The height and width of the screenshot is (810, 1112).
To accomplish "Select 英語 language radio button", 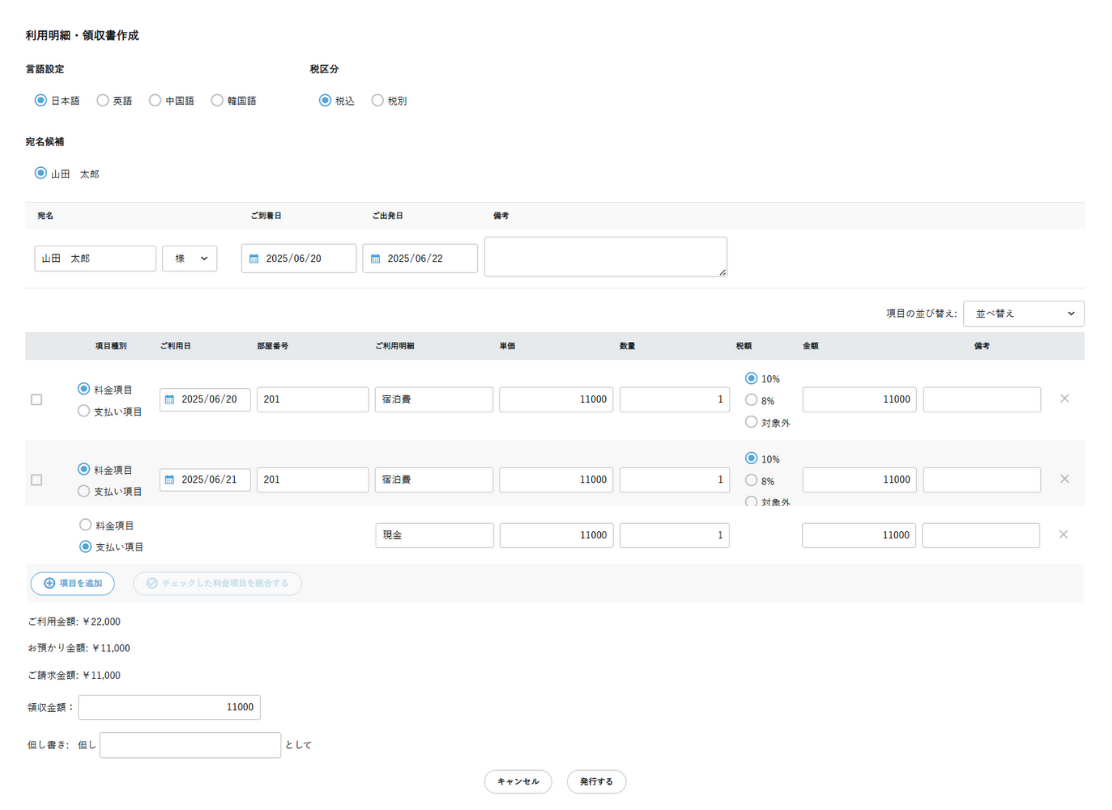I will (x=103, y=101).
